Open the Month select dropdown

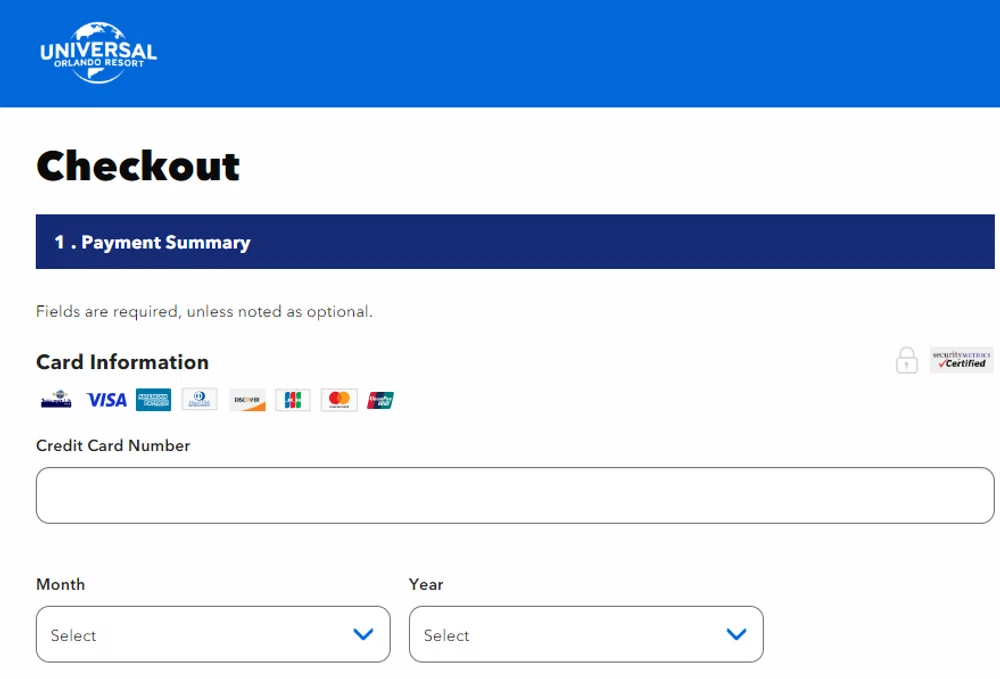[213, 634]
